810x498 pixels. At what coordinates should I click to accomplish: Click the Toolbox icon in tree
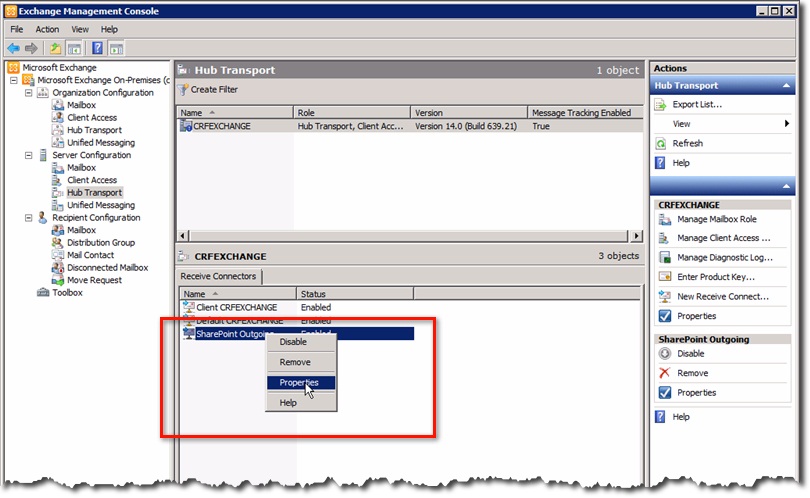pos(43,293)
